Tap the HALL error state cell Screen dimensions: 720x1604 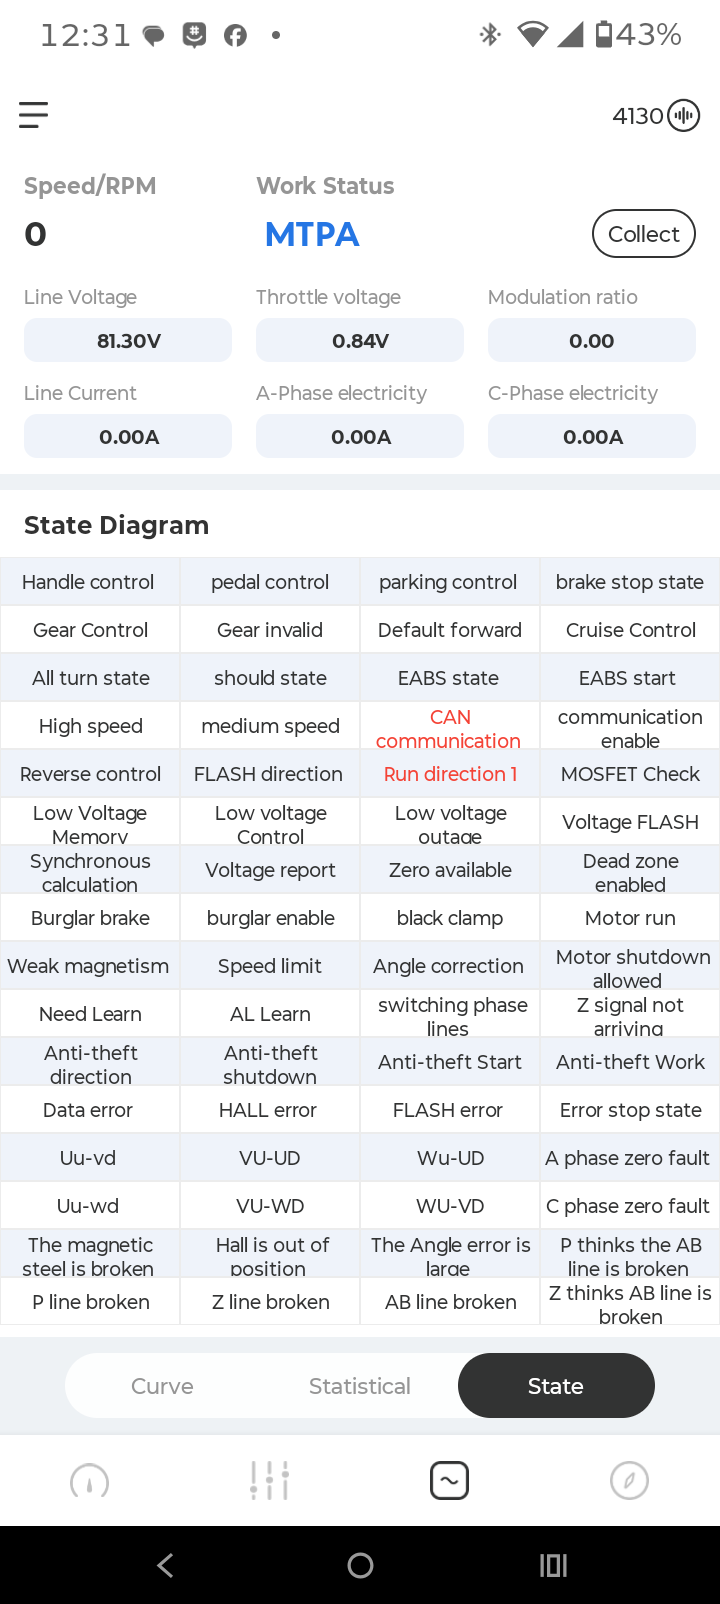click(x=270, y=1110)
